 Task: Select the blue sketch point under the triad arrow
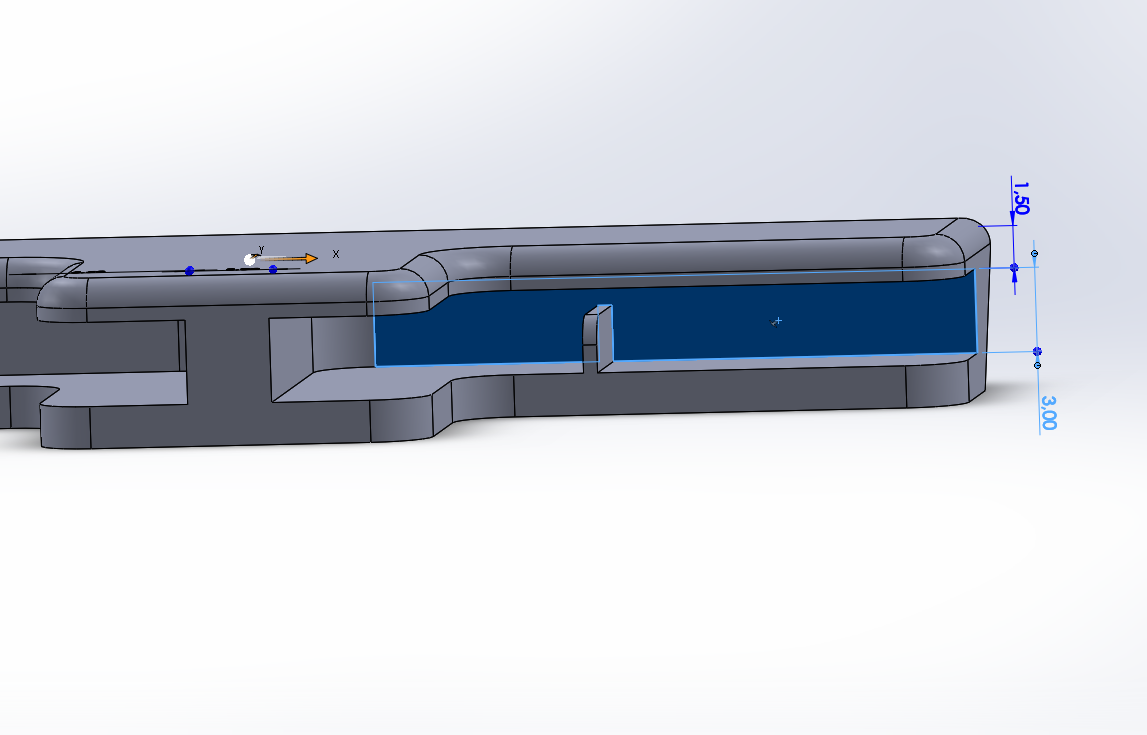[273, 269]
